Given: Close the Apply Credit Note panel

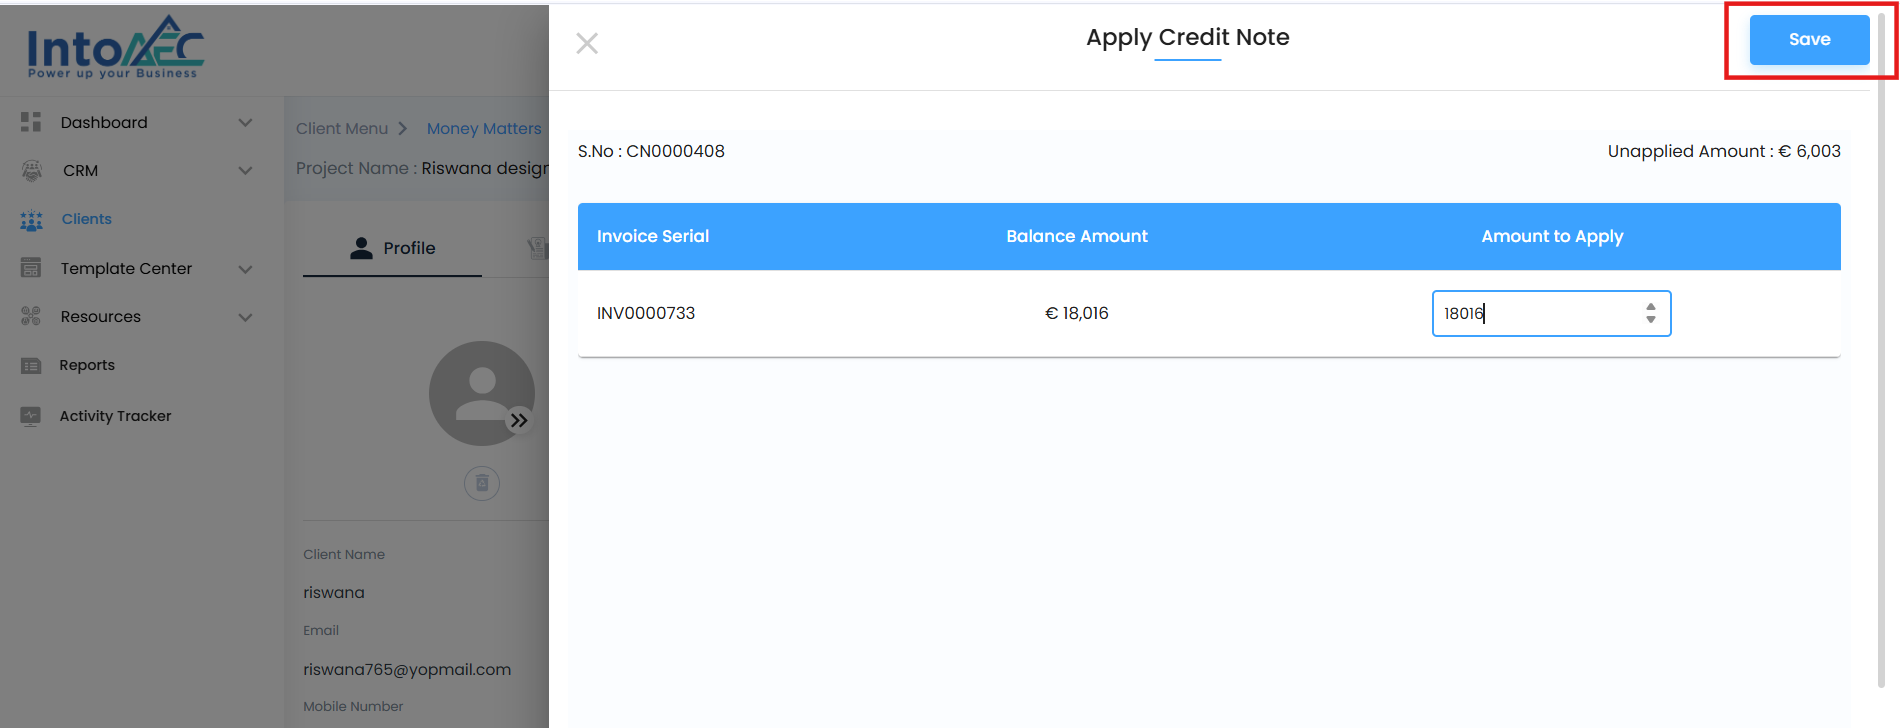Looking at the screenshot, I should 587,43.
